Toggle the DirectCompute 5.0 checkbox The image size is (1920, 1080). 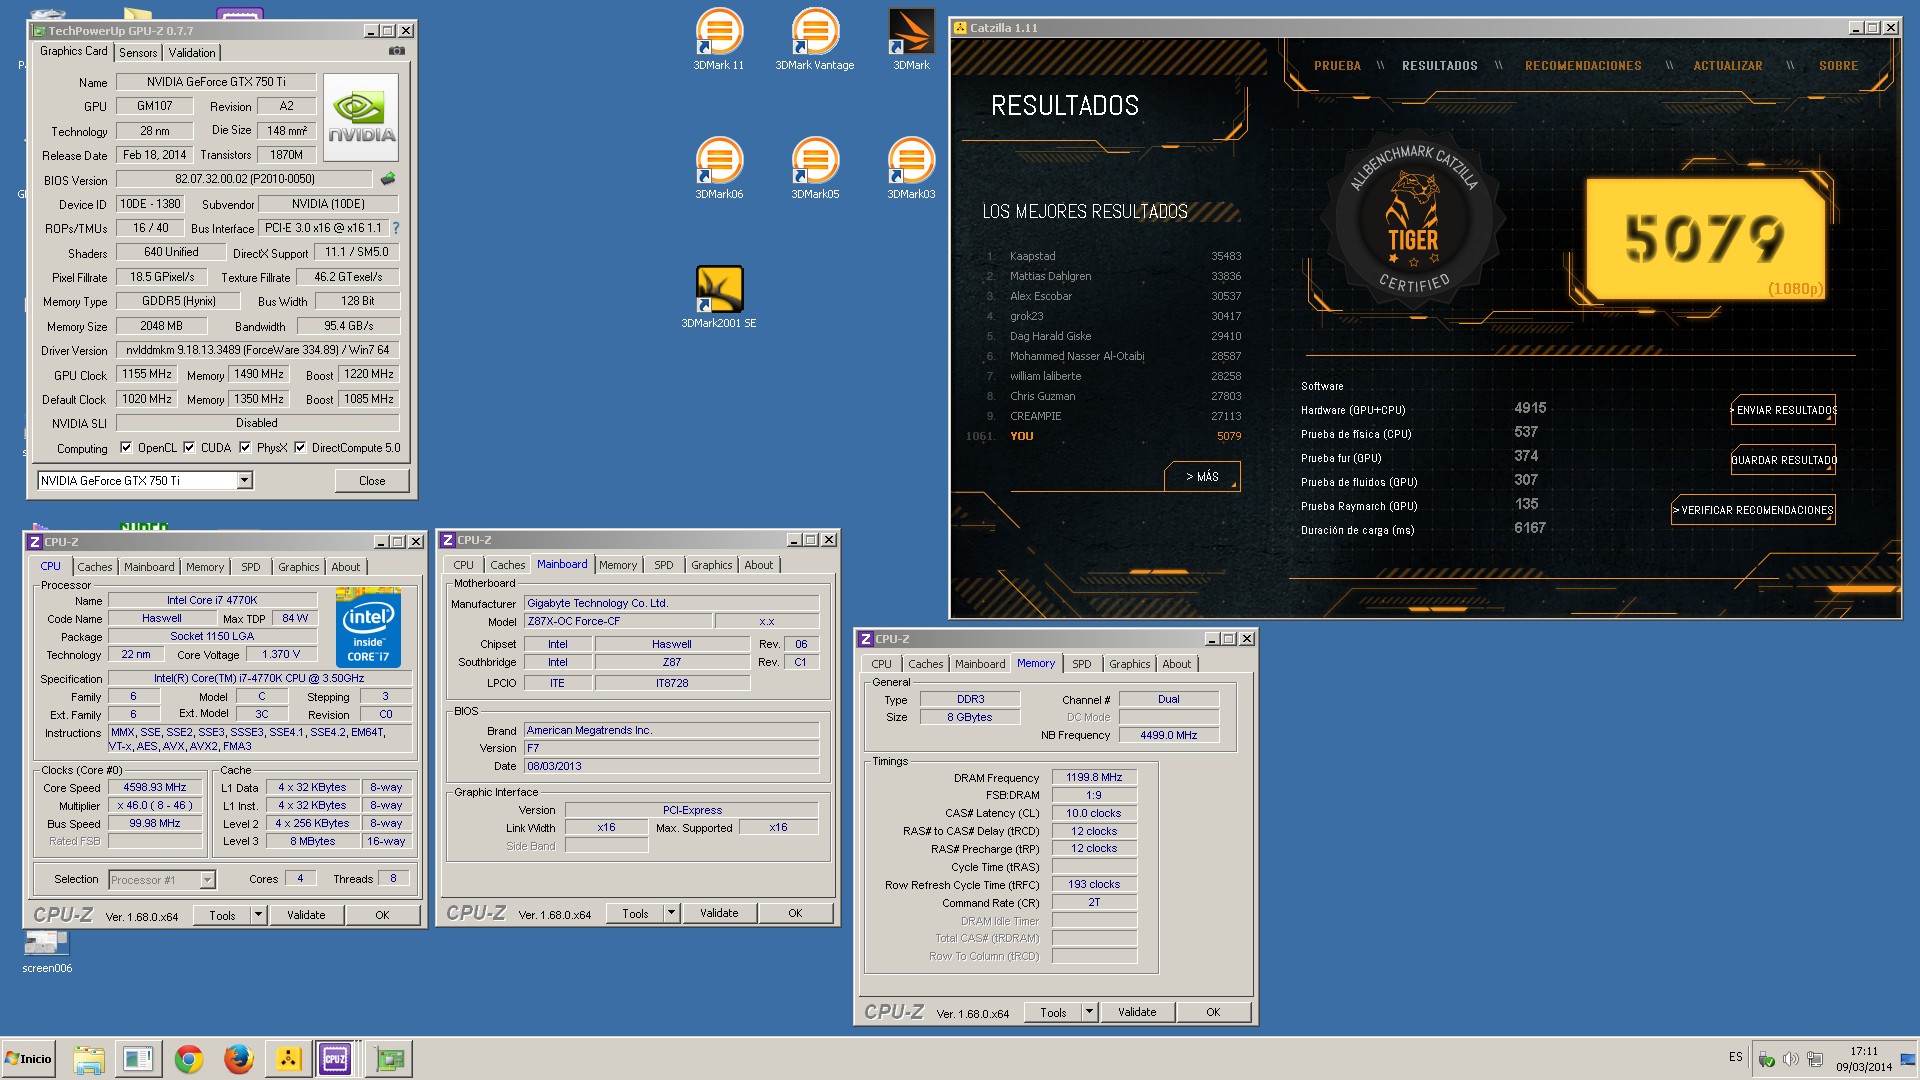coord(300,448)
